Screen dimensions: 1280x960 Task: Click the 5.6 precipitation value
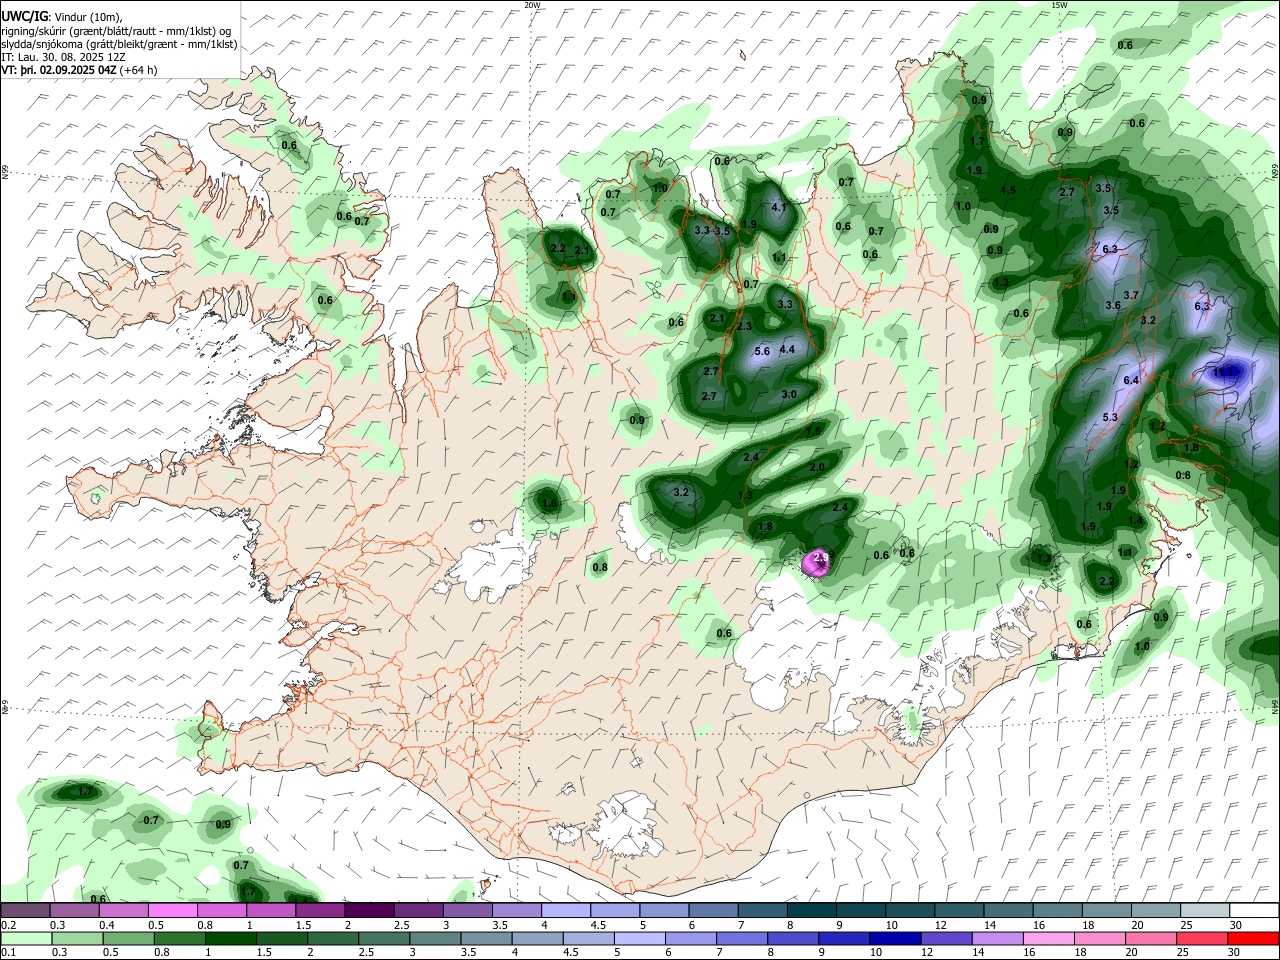coord(762,351)
